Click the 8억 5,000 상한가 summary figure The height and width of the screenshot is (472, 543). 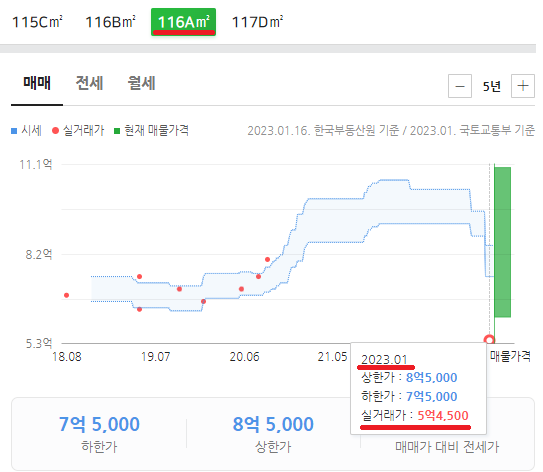[273, 424]
